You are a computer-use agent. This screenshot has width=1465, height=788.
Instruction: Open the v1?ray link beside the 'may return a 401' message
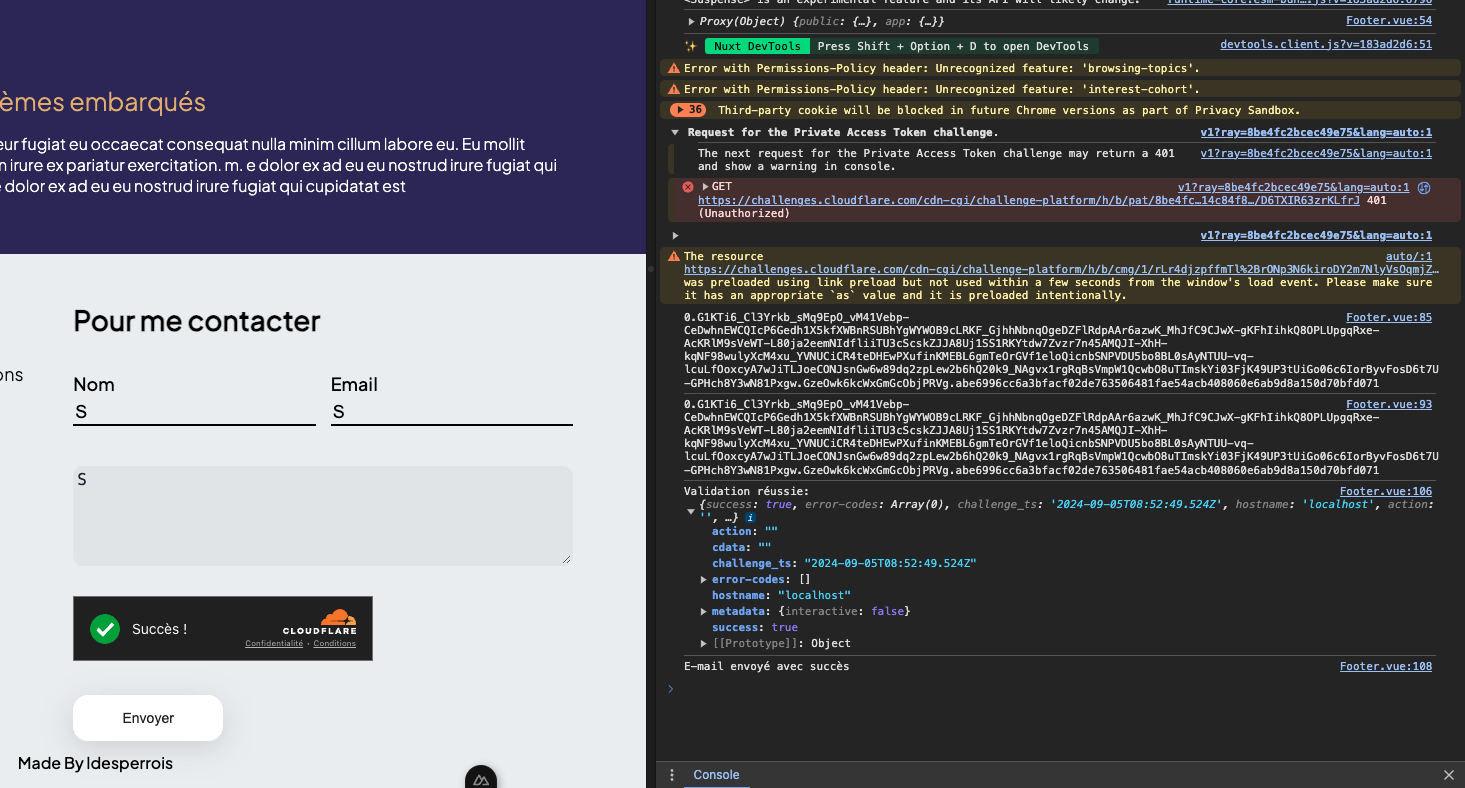[1316, 153]
